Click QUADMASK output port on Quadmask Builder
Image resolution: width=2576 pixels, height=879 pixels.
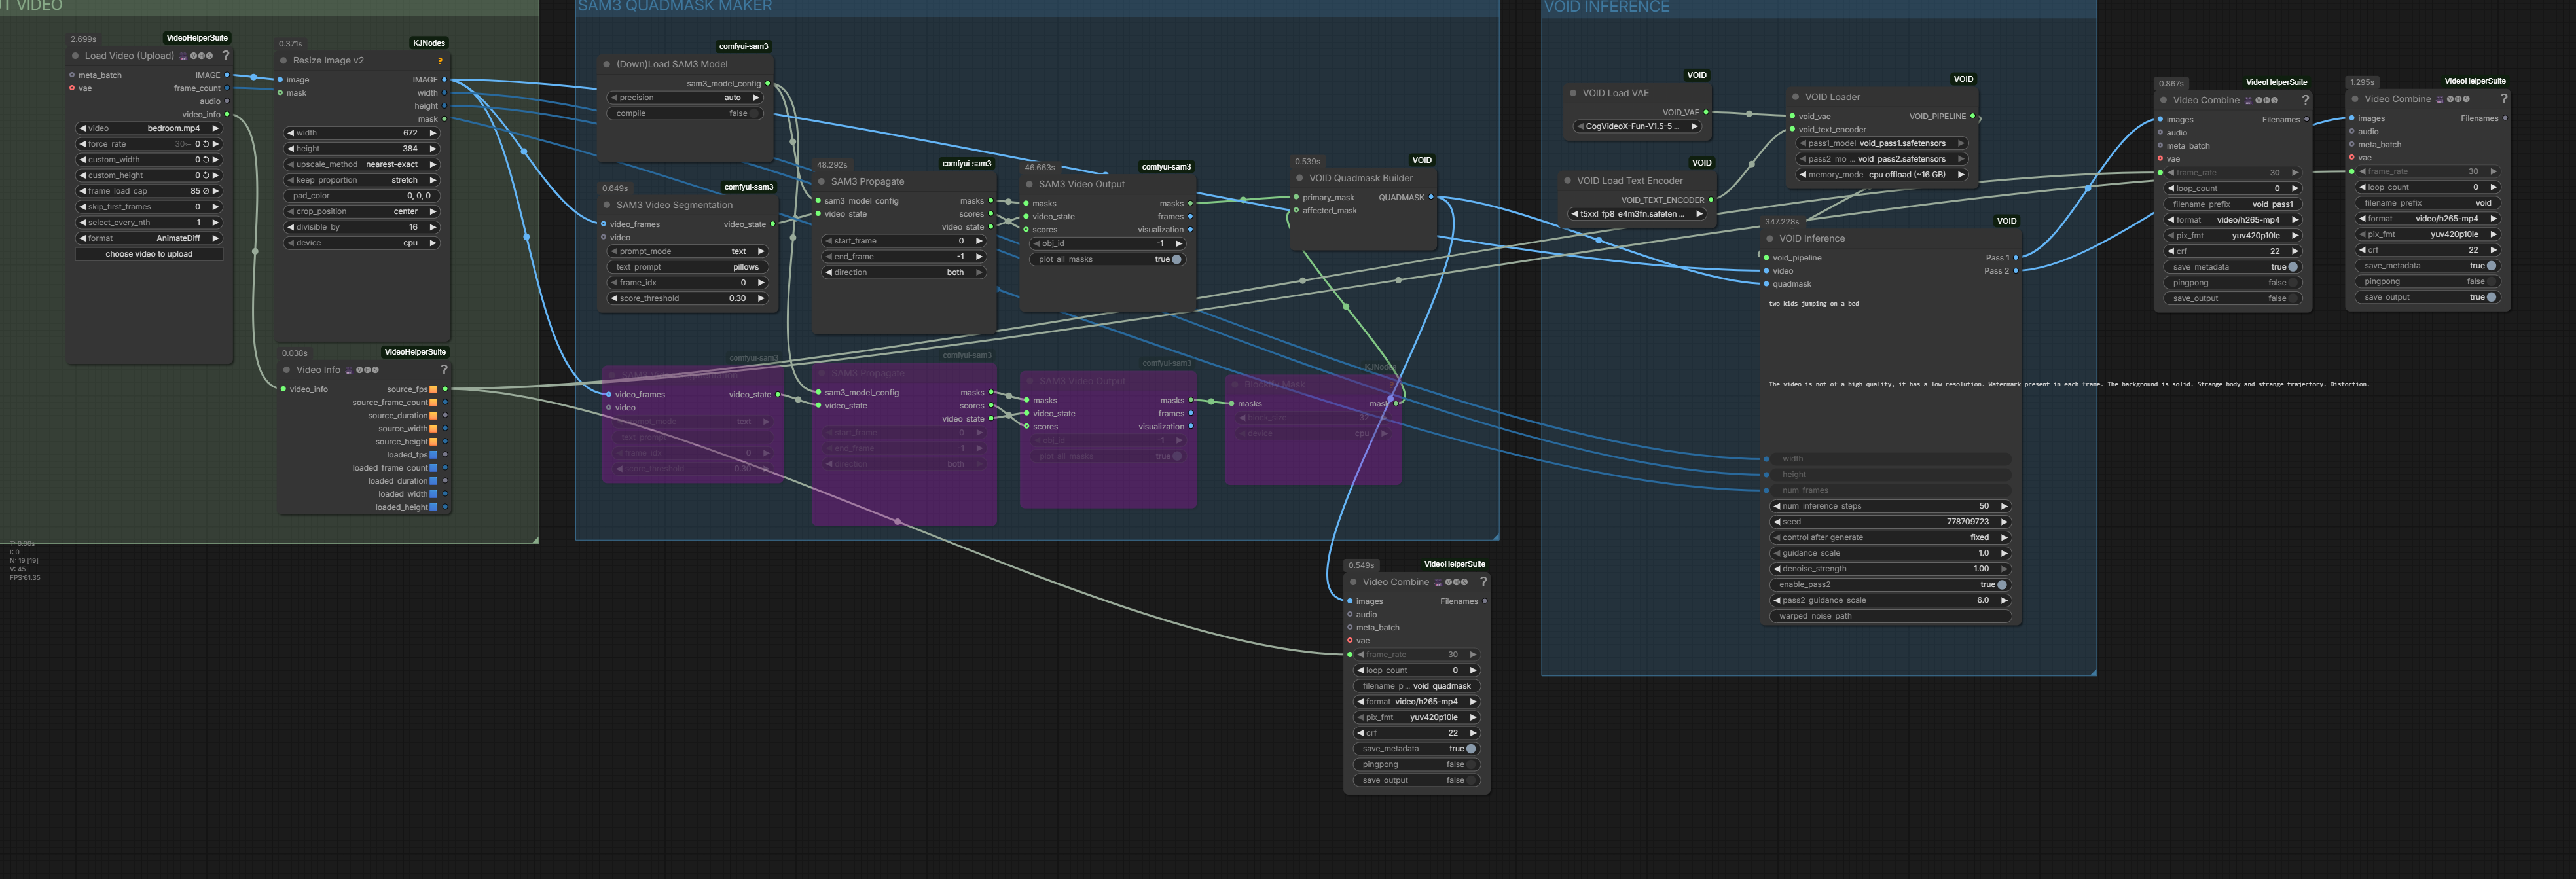1431,197
